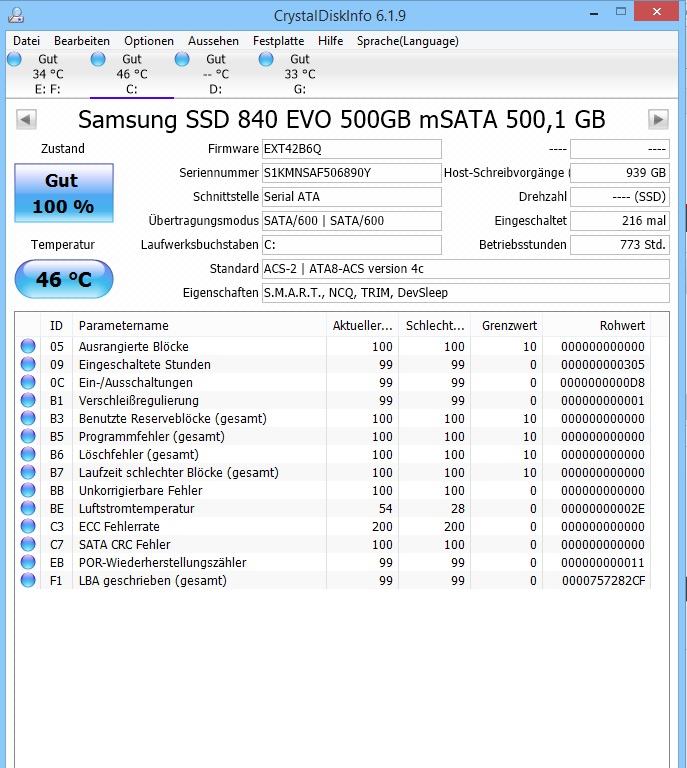The height and width of the screenshot is (768, 687).
Task: Open the Optionen menu
Action: 149,41
